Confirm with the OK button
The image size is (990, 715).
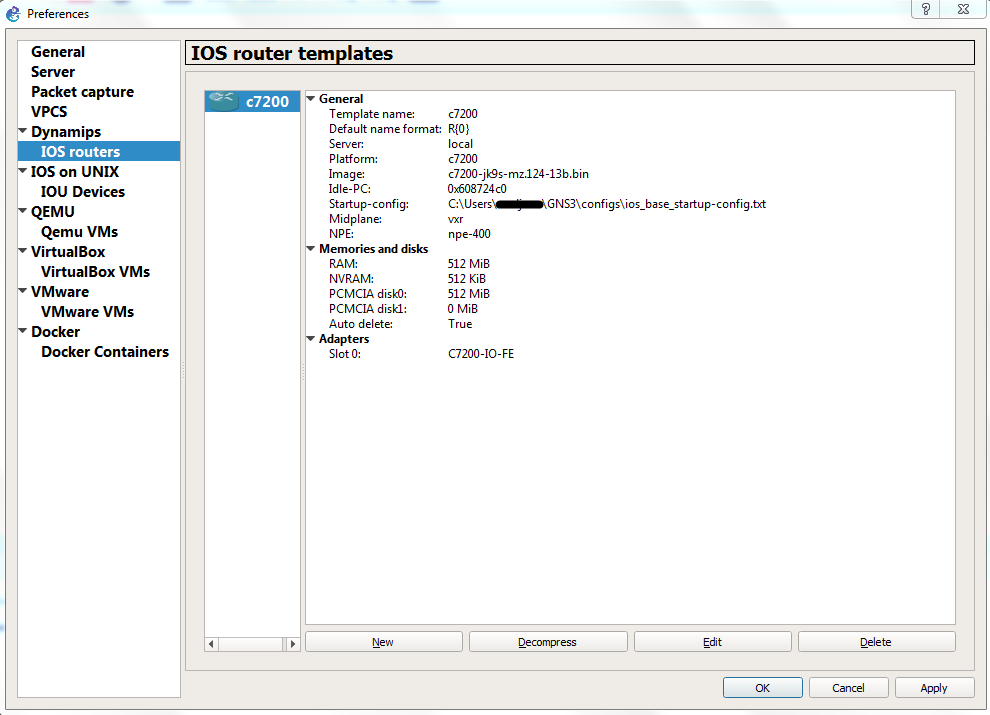pos(763,688)
